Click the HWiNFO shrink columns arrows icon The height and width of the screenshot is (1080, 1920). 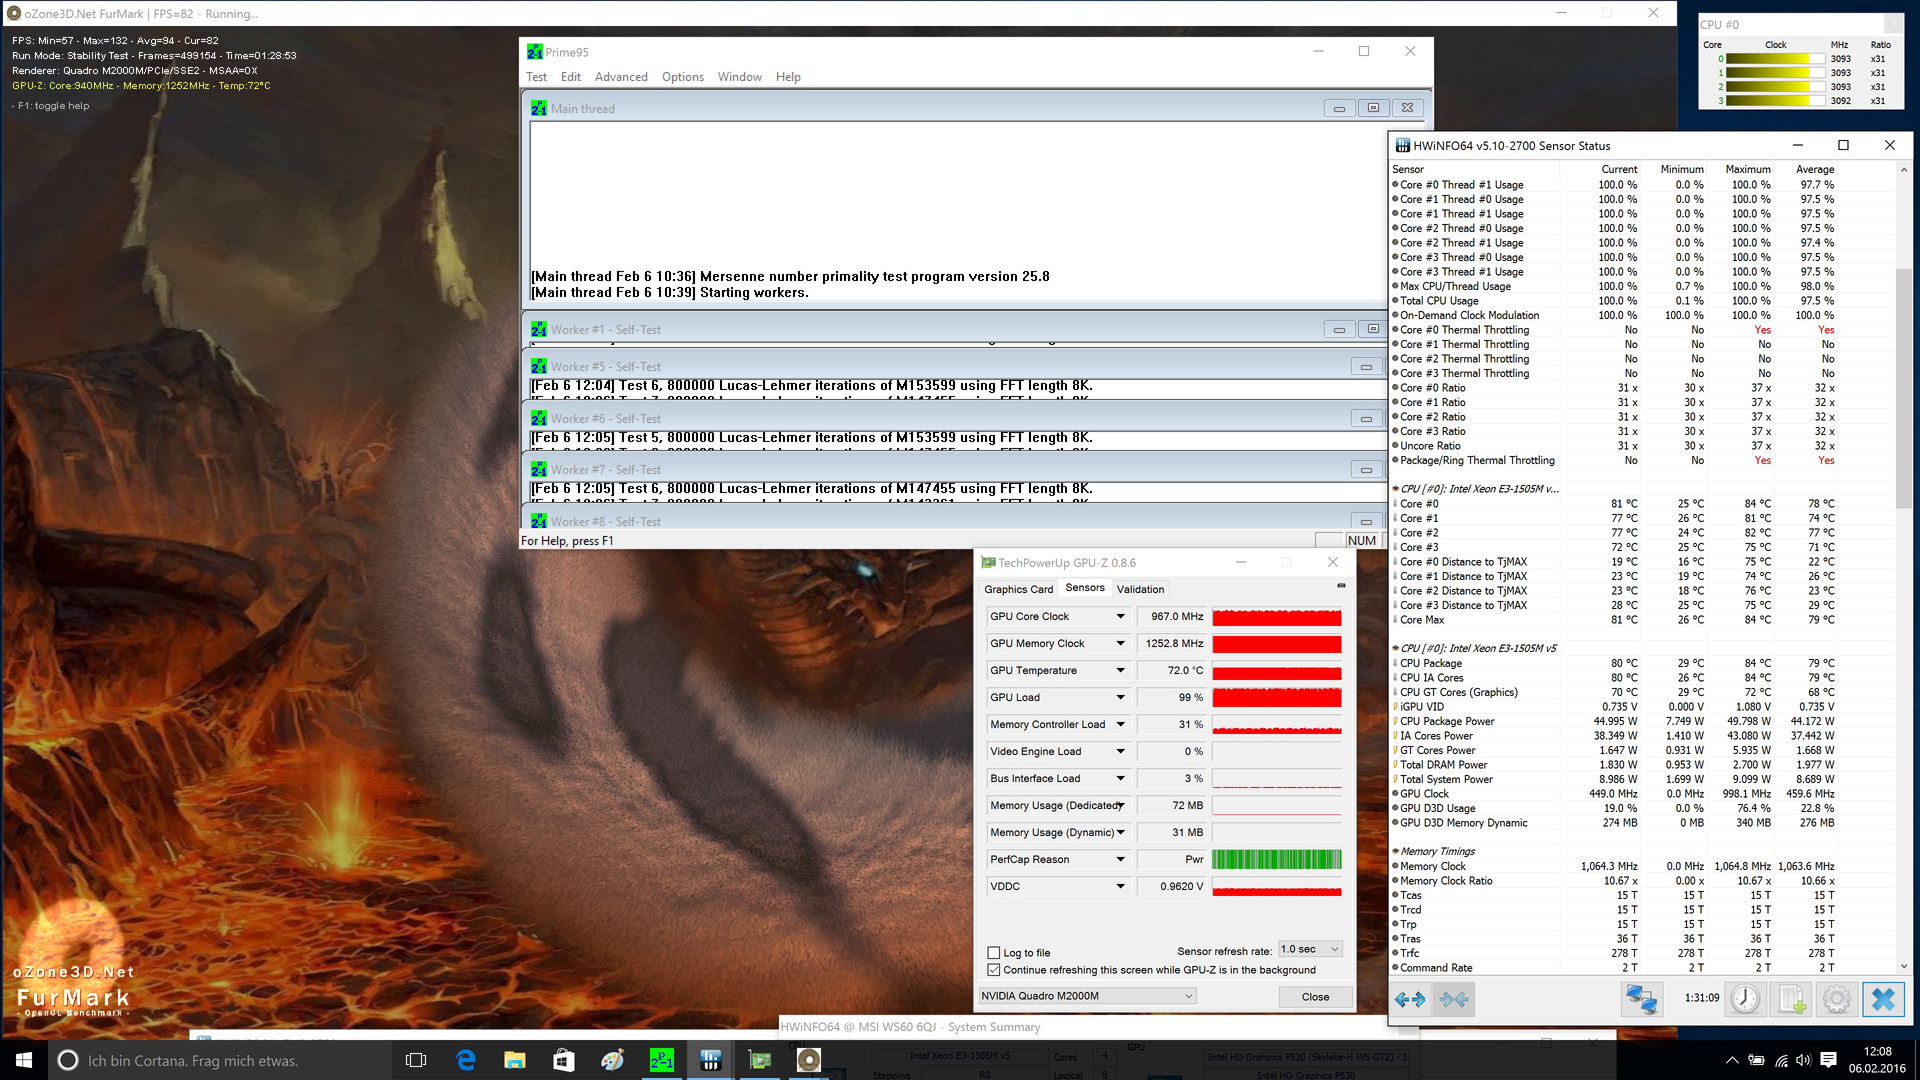(x=1454, y=999)
